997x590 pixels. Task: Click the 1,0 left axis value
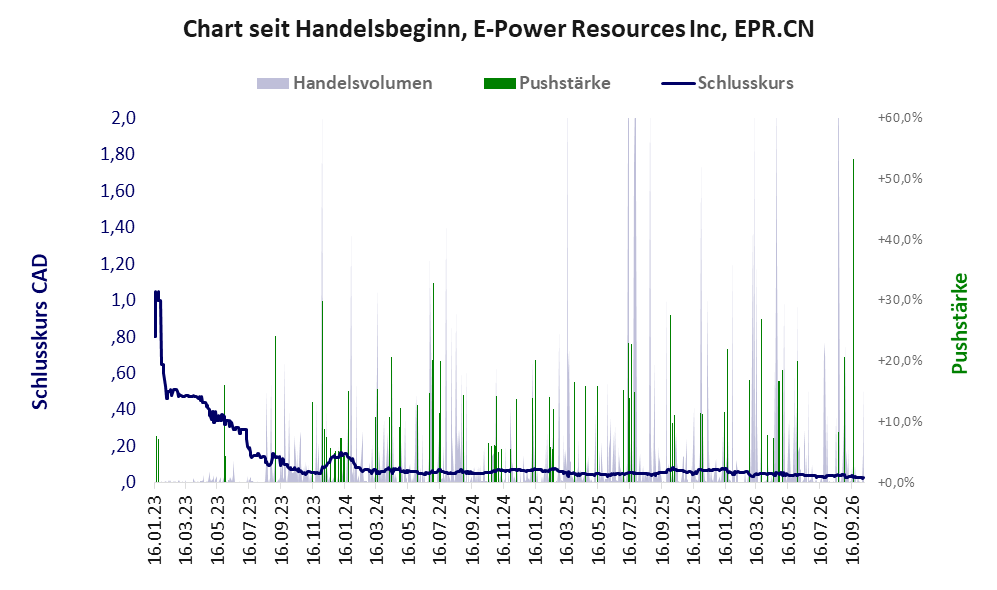click(123, 300)
